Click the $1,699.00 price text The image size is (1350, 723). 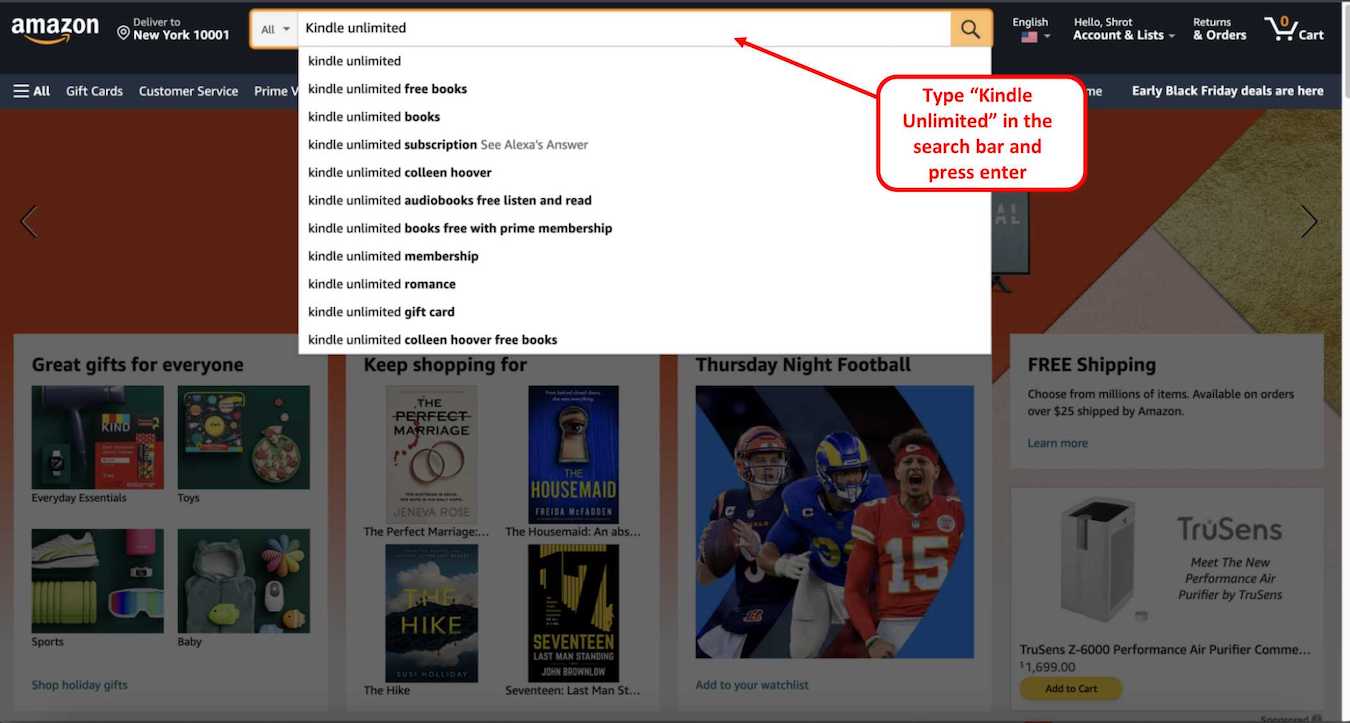tap(1047, 667)
